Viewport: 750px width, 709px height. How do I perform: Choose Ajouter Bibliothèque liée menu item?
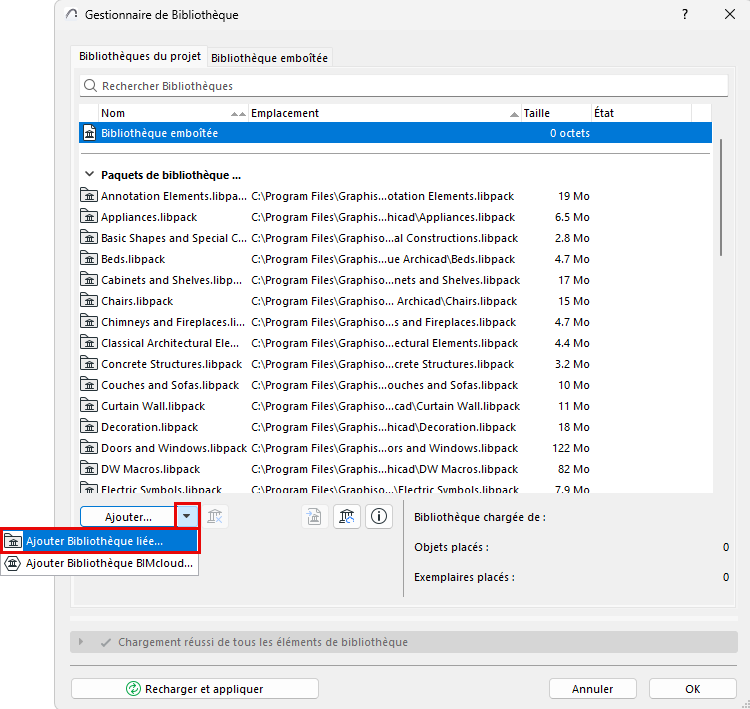(x=99, y=541)
